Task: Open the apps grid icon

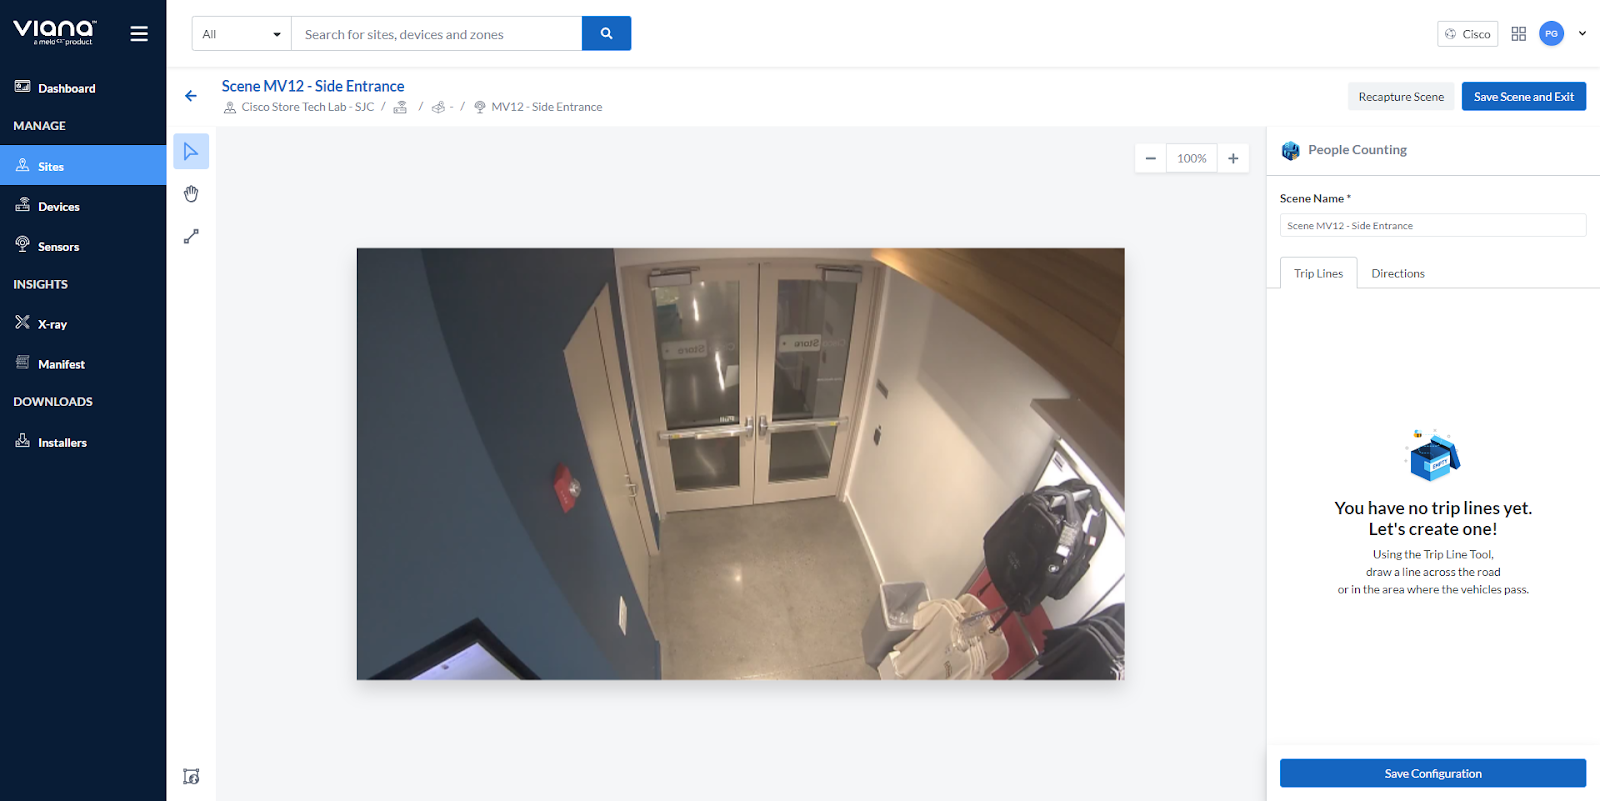Action: (x=1518, y=34)
